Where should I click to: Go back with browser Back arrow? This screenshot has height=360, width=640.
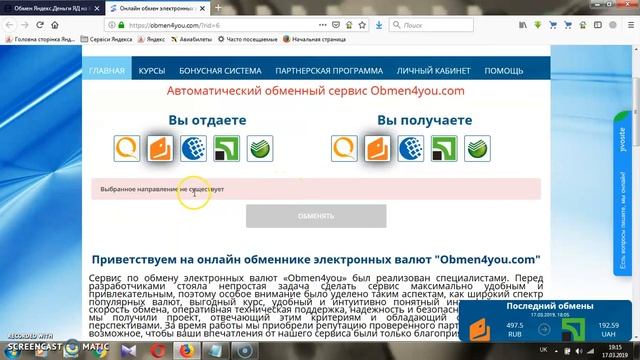pyautogui.click(x=9, y=25)
